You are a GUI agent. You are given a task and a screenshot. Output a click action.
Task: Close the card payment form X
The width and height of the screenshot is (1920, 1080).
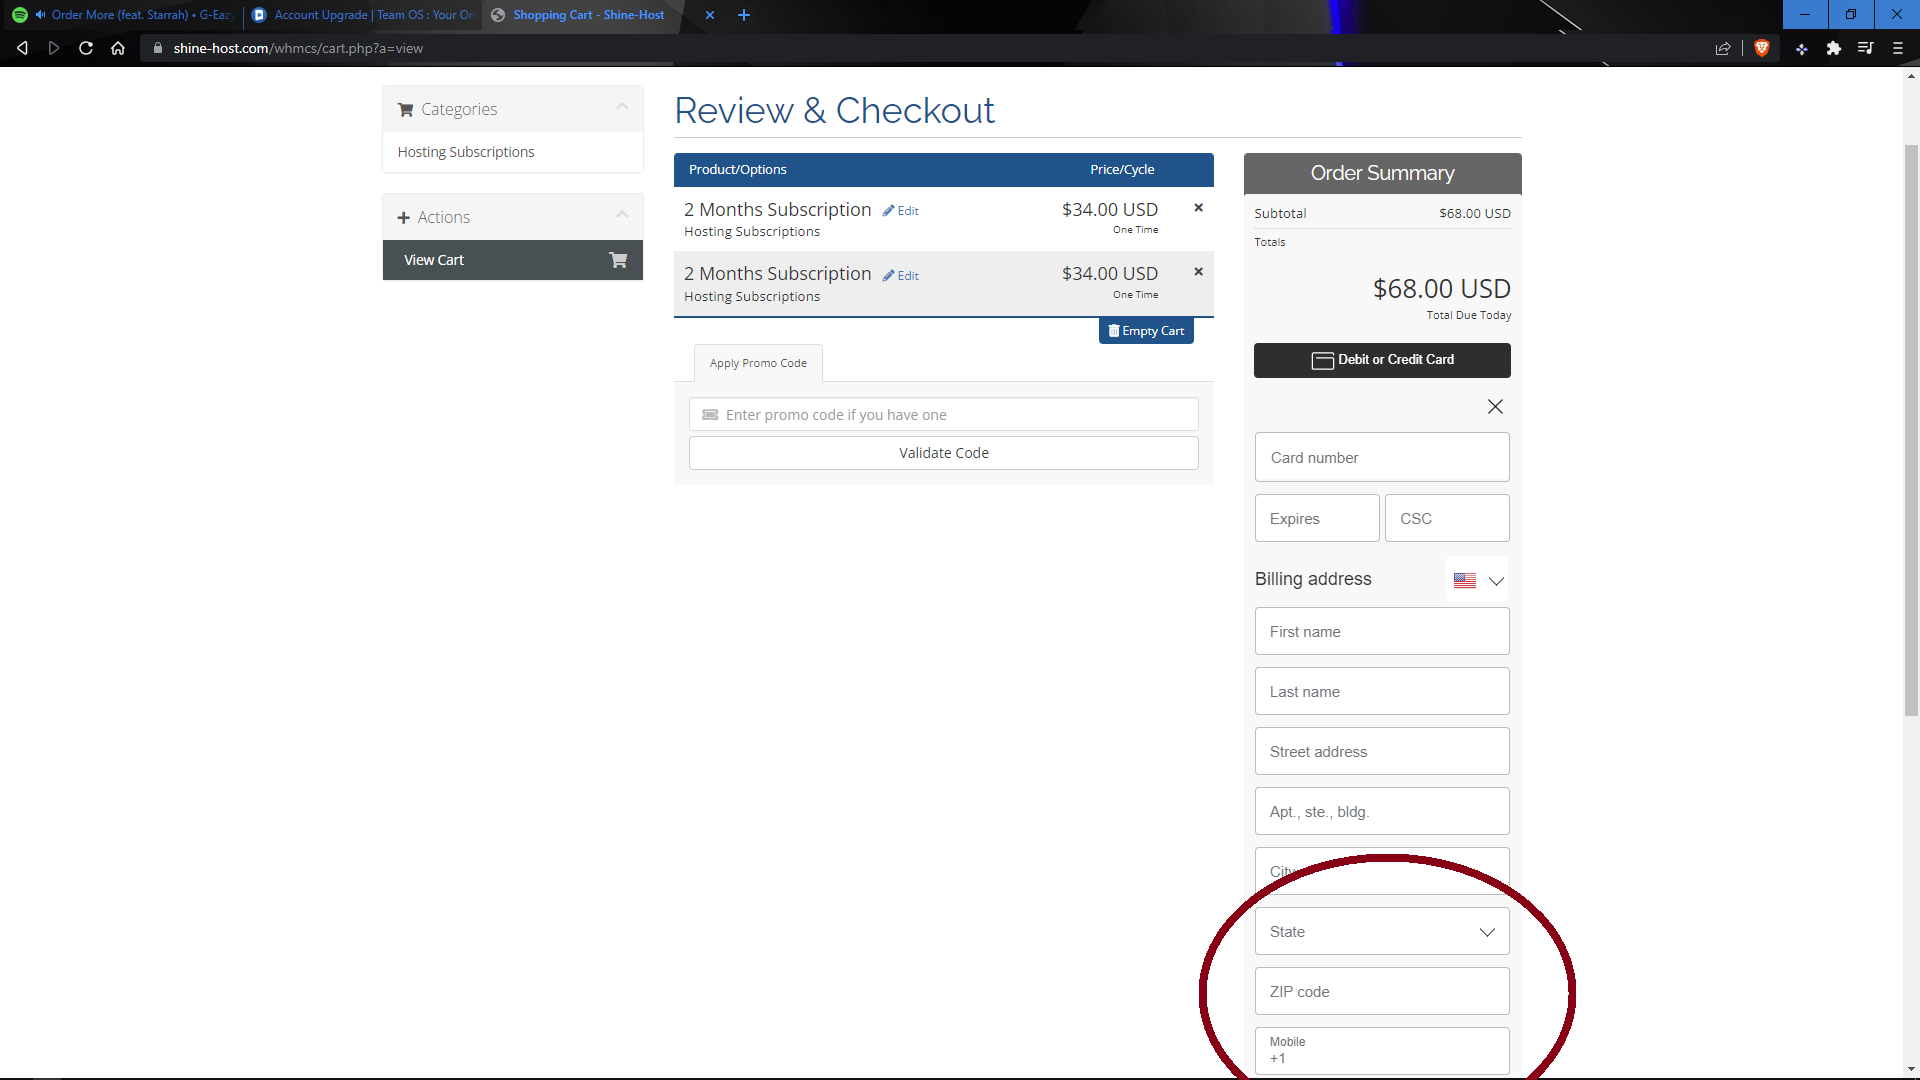[1495, 406]
